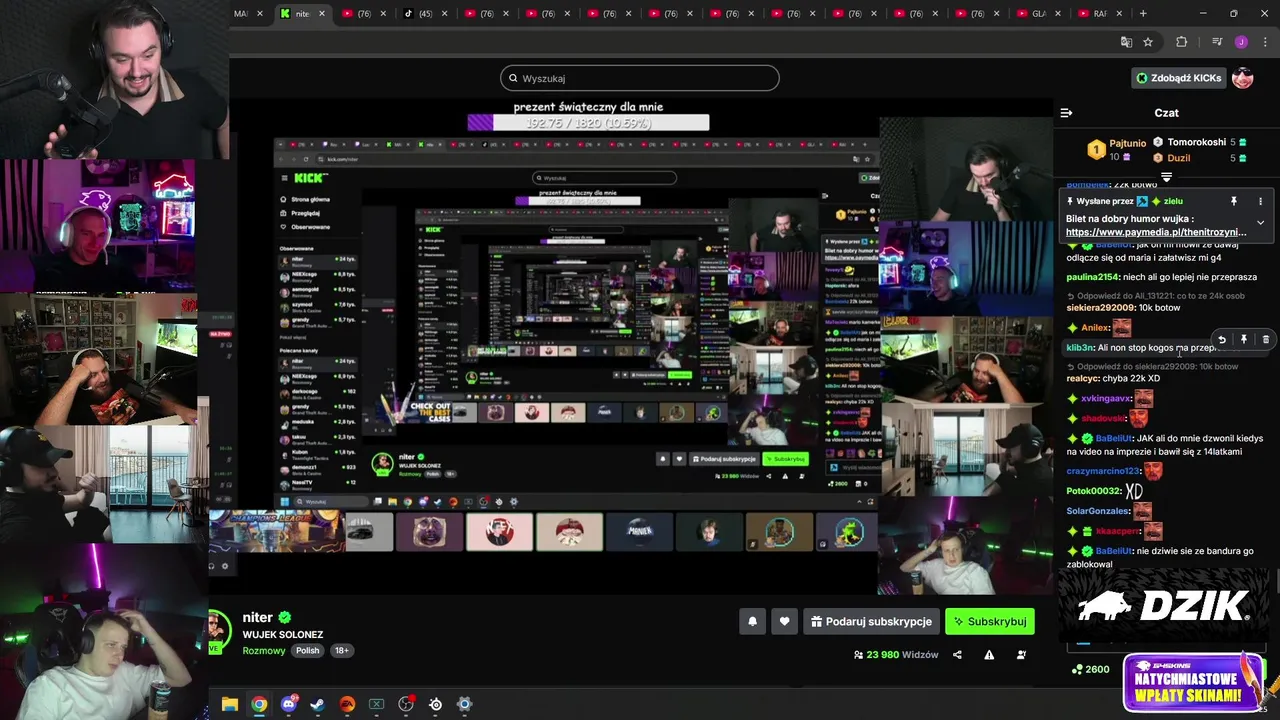The height and width of the screenshot is (720, 1280).
Task: Unpin pinned message with pin icon
Action: click(1234, 201)
